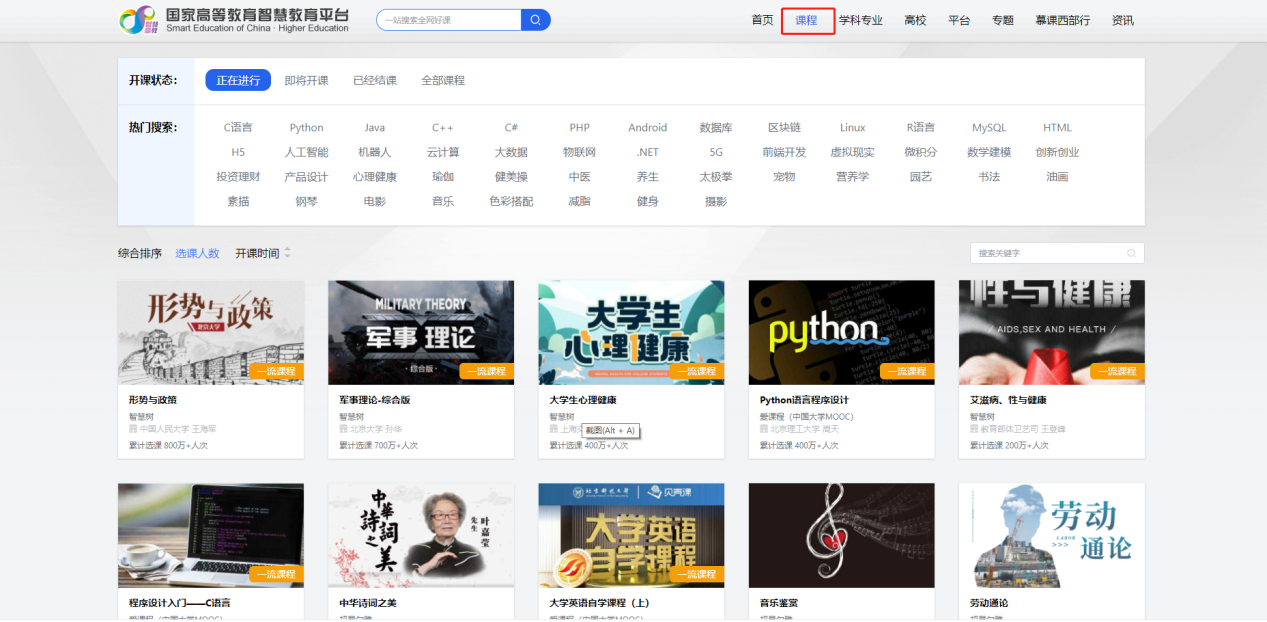Click the Python hot search keyword
This screenshot has width=1267, height=622.
[x=306, y=128]
